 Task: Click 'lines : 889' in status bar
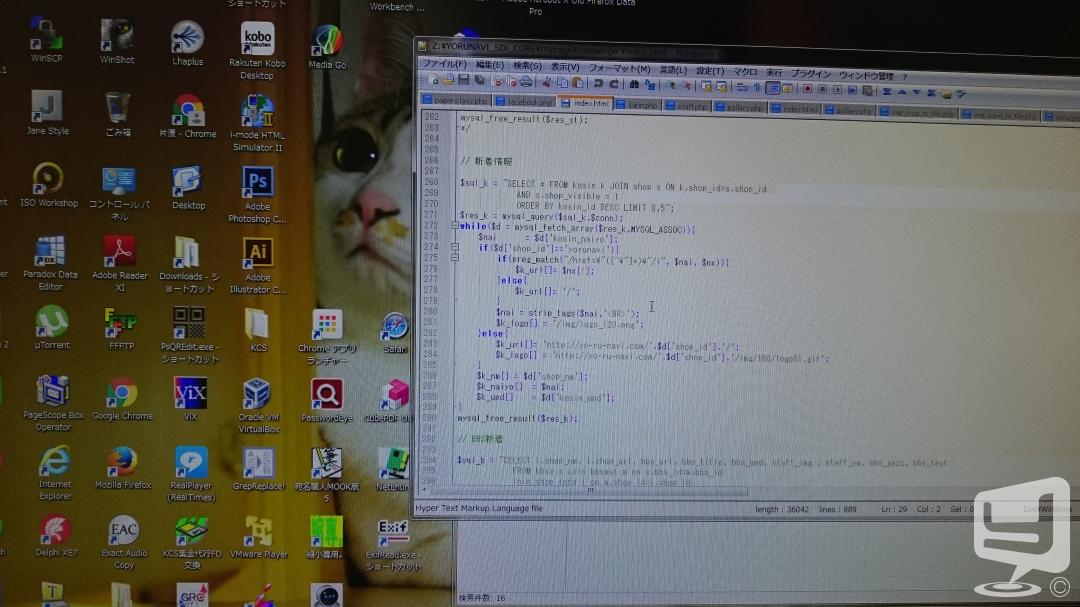[x=838, y=509]
